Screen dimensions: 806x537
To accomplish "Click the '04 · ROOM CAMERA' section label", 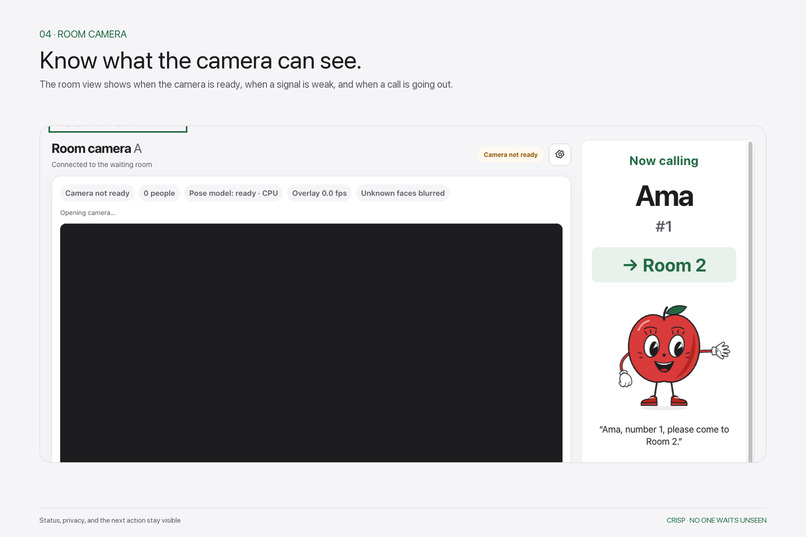I will click(83, 34).
